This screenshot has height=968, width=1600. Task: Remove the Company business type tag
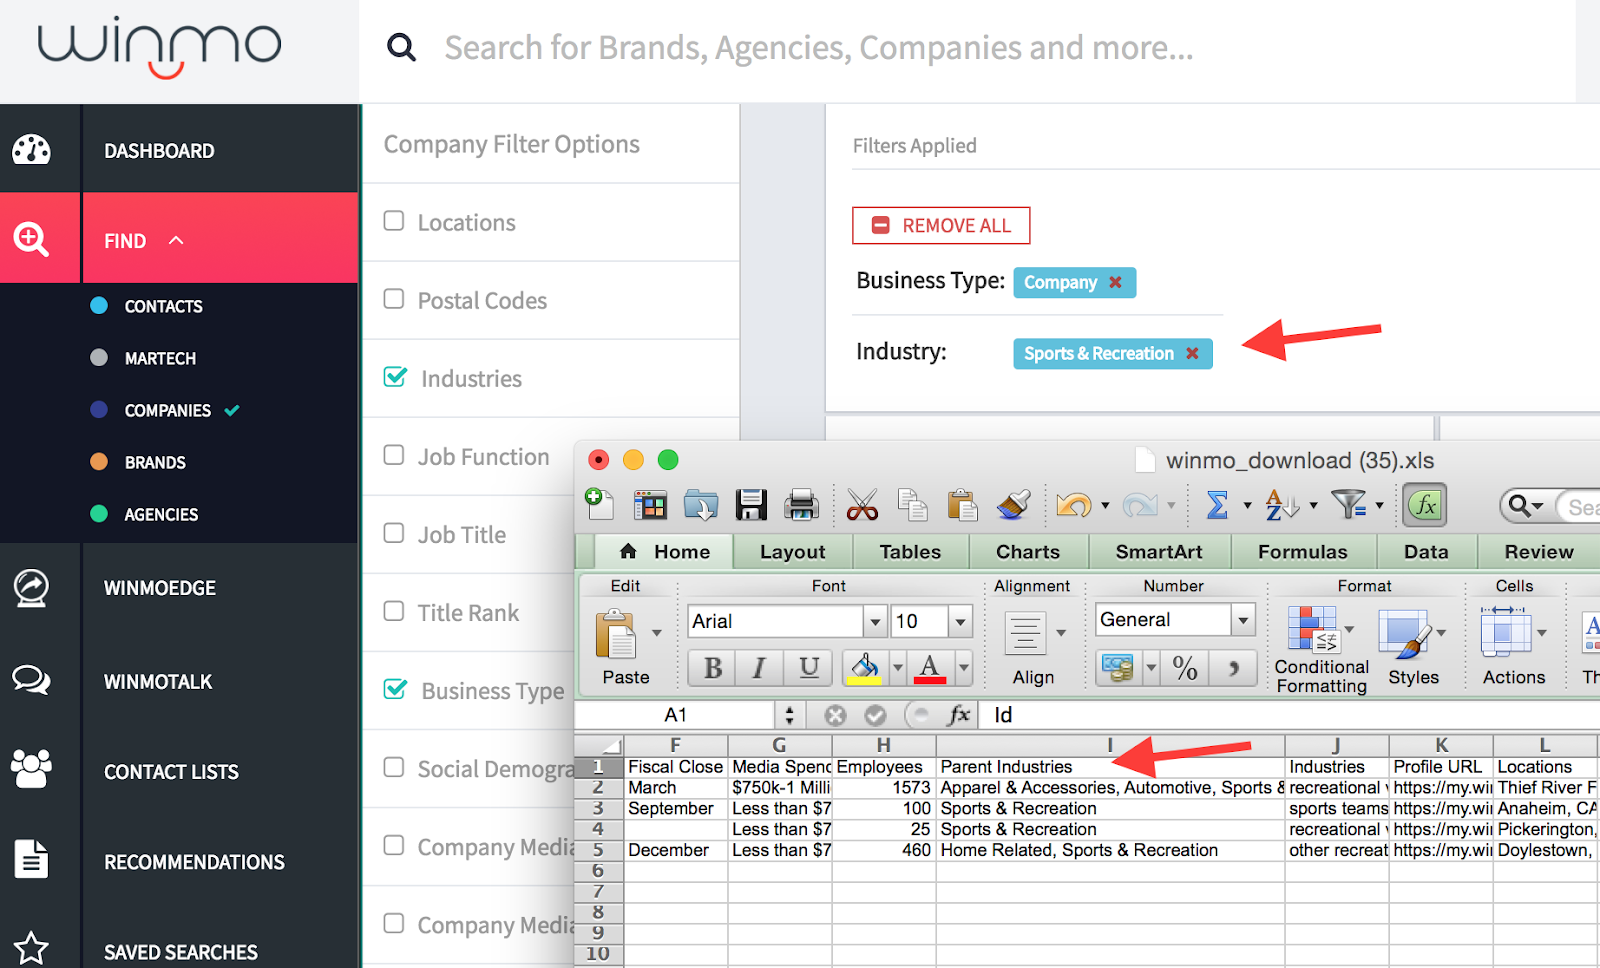coord(1115,282)
